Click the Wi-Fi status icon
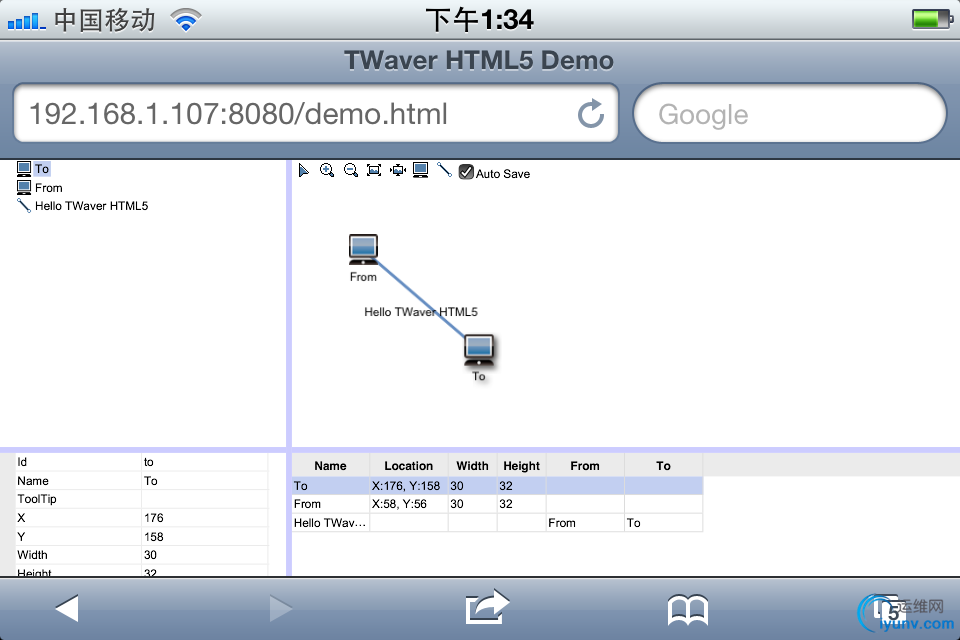The height and width of the screenshot is (640, 960). (x=186, y=20)
